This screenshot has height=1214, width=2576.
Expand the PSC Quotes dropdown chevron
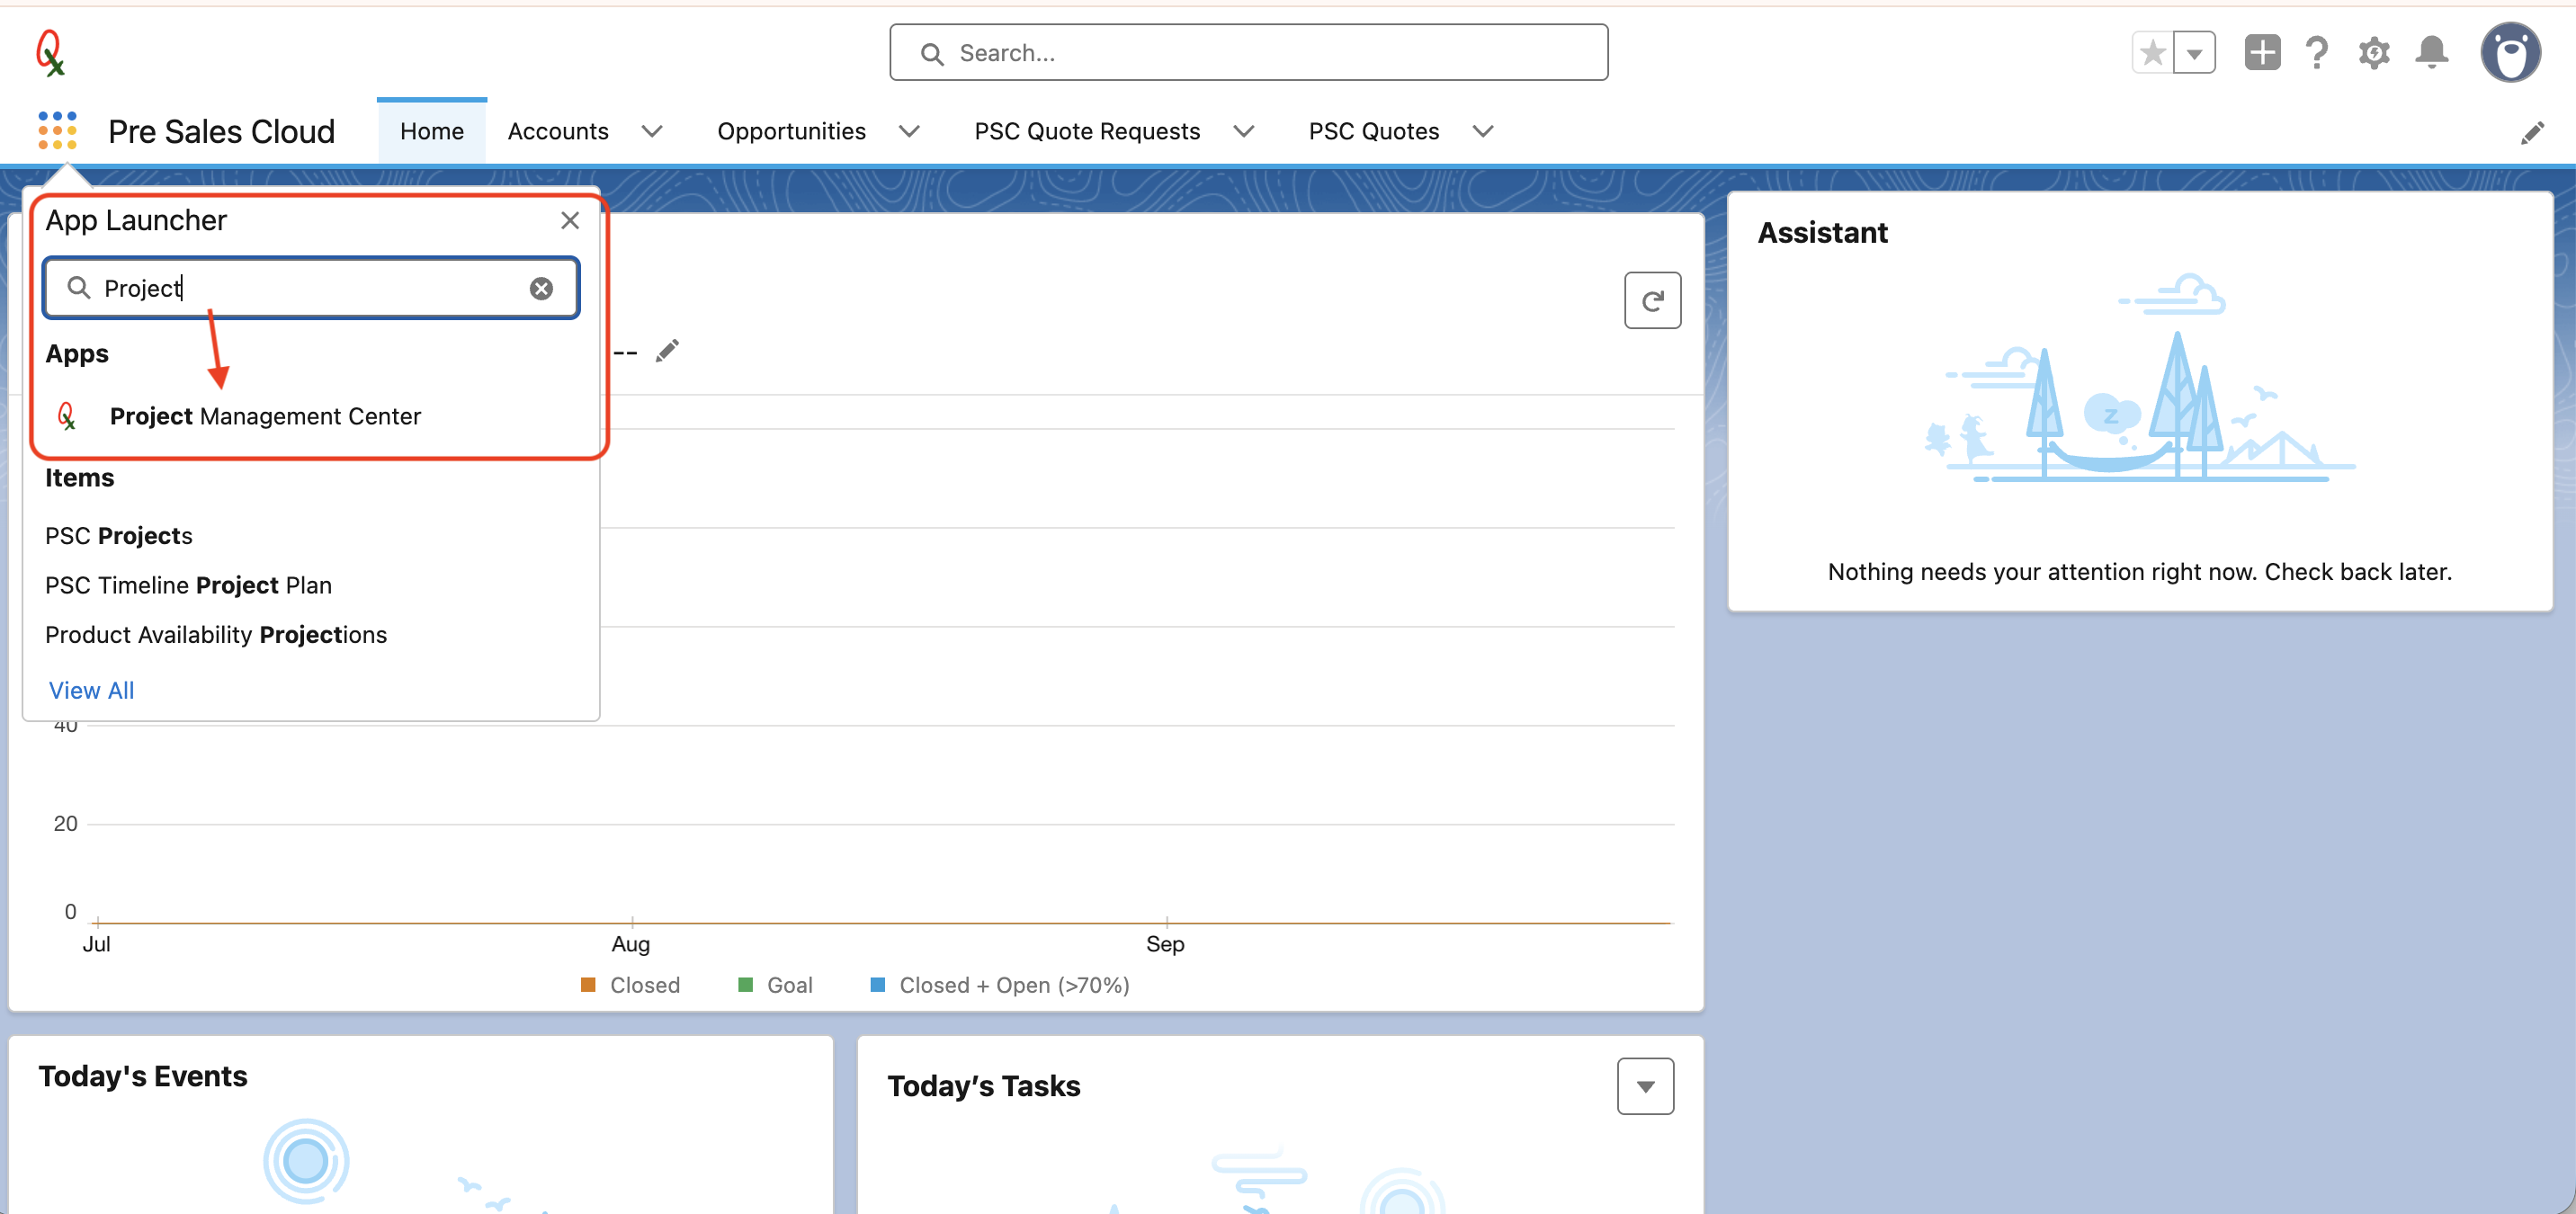tap(1483, 131)
